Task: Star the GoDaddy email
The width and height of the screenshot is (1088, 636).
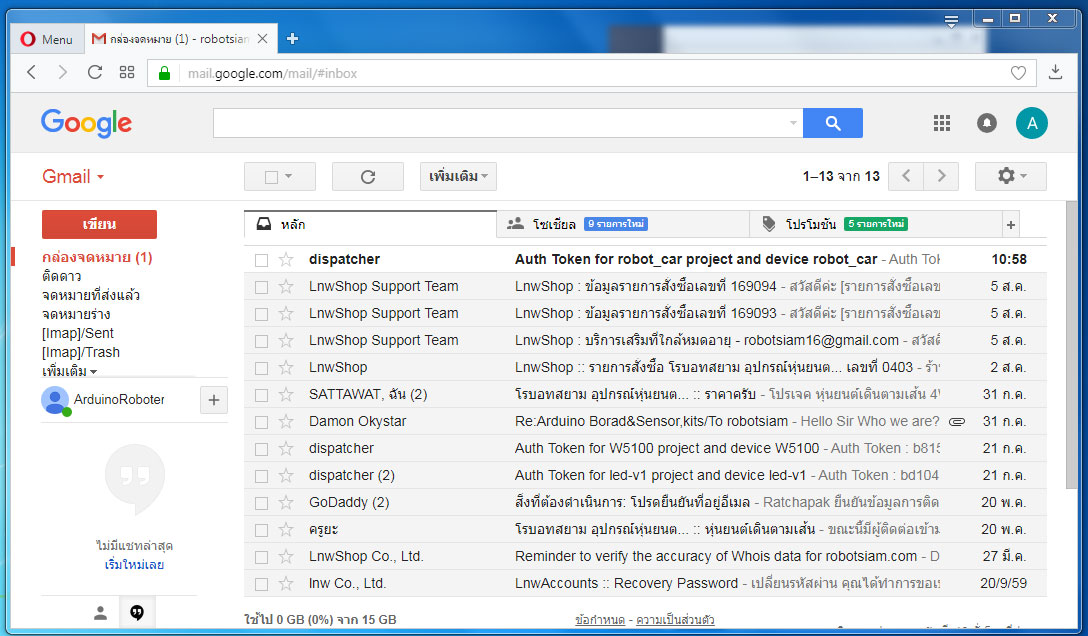Action: (x=286, y=503)
